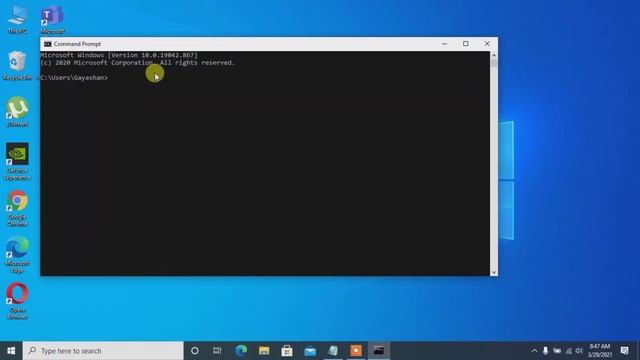Open the Mail app on the taskbar
Image resolution: width=640 pixels, height=360 pixels.
coord(310,351)
